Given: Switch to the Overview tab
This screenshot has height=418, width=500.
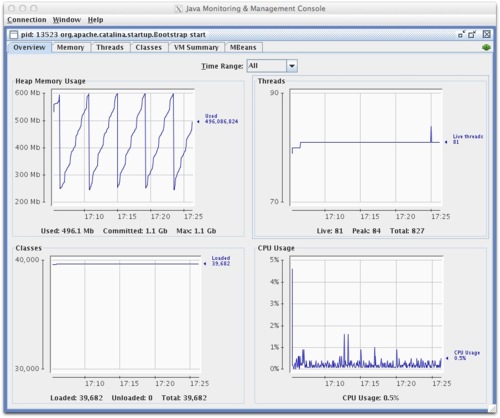Looking at the screenshot, I should click(x=29, y=47).
